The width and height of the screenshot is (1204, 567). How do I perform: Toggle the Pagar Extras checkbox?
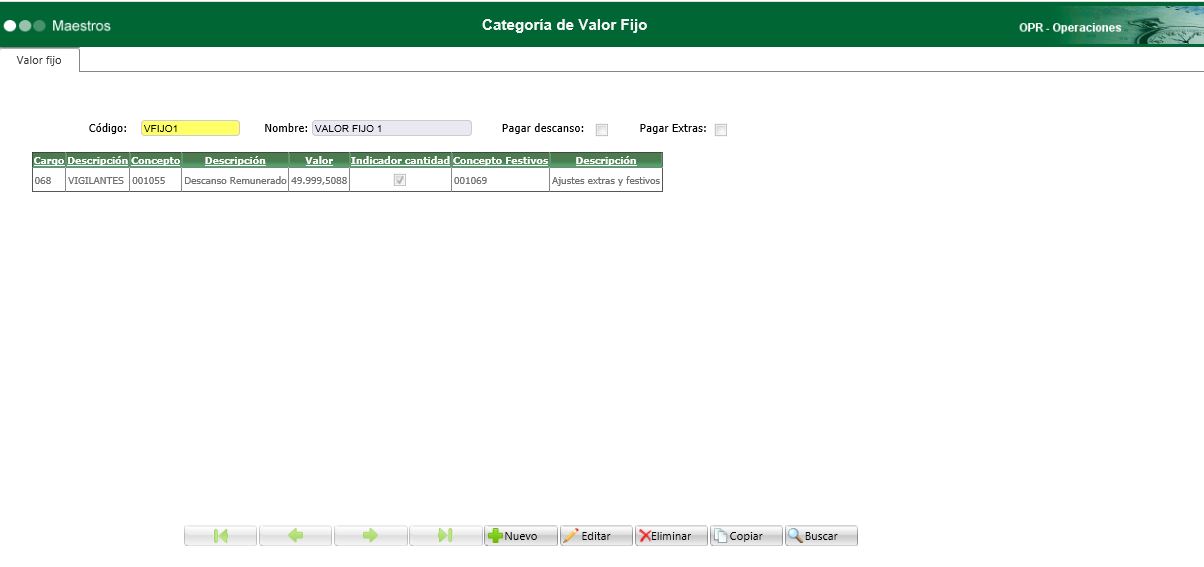[721, 129]
